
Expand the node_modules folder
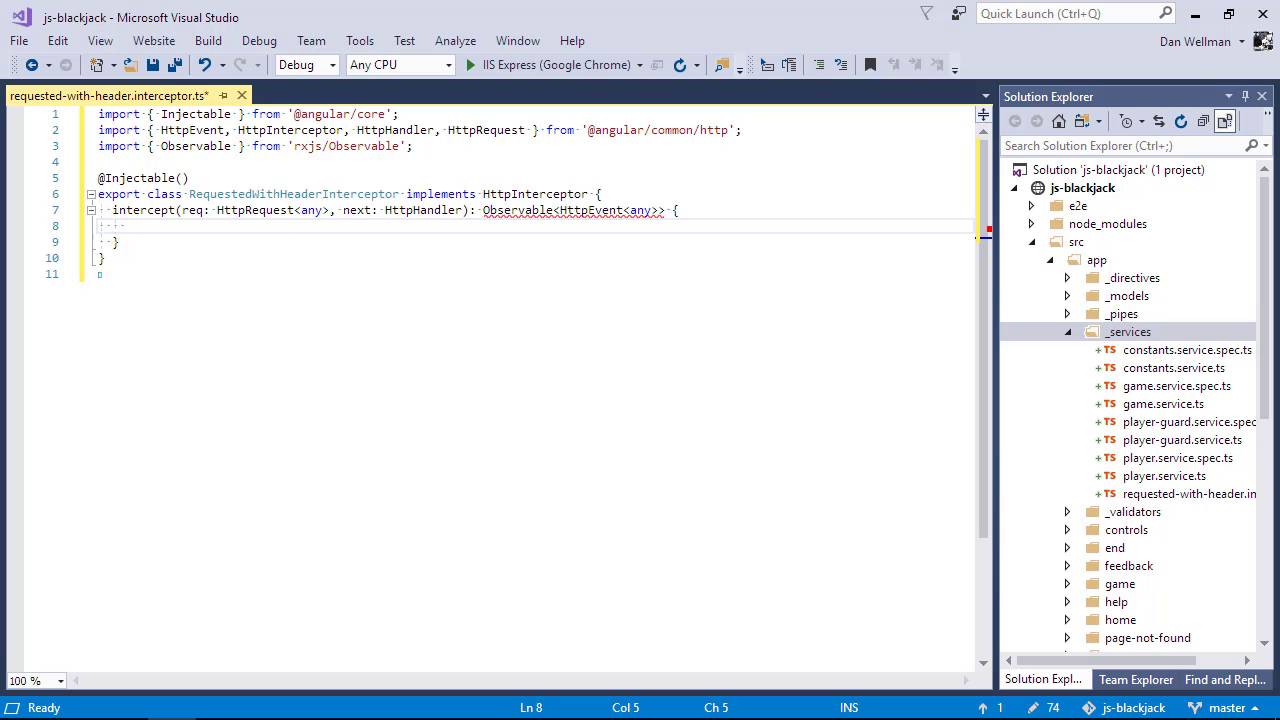(x=1031, y=224)
